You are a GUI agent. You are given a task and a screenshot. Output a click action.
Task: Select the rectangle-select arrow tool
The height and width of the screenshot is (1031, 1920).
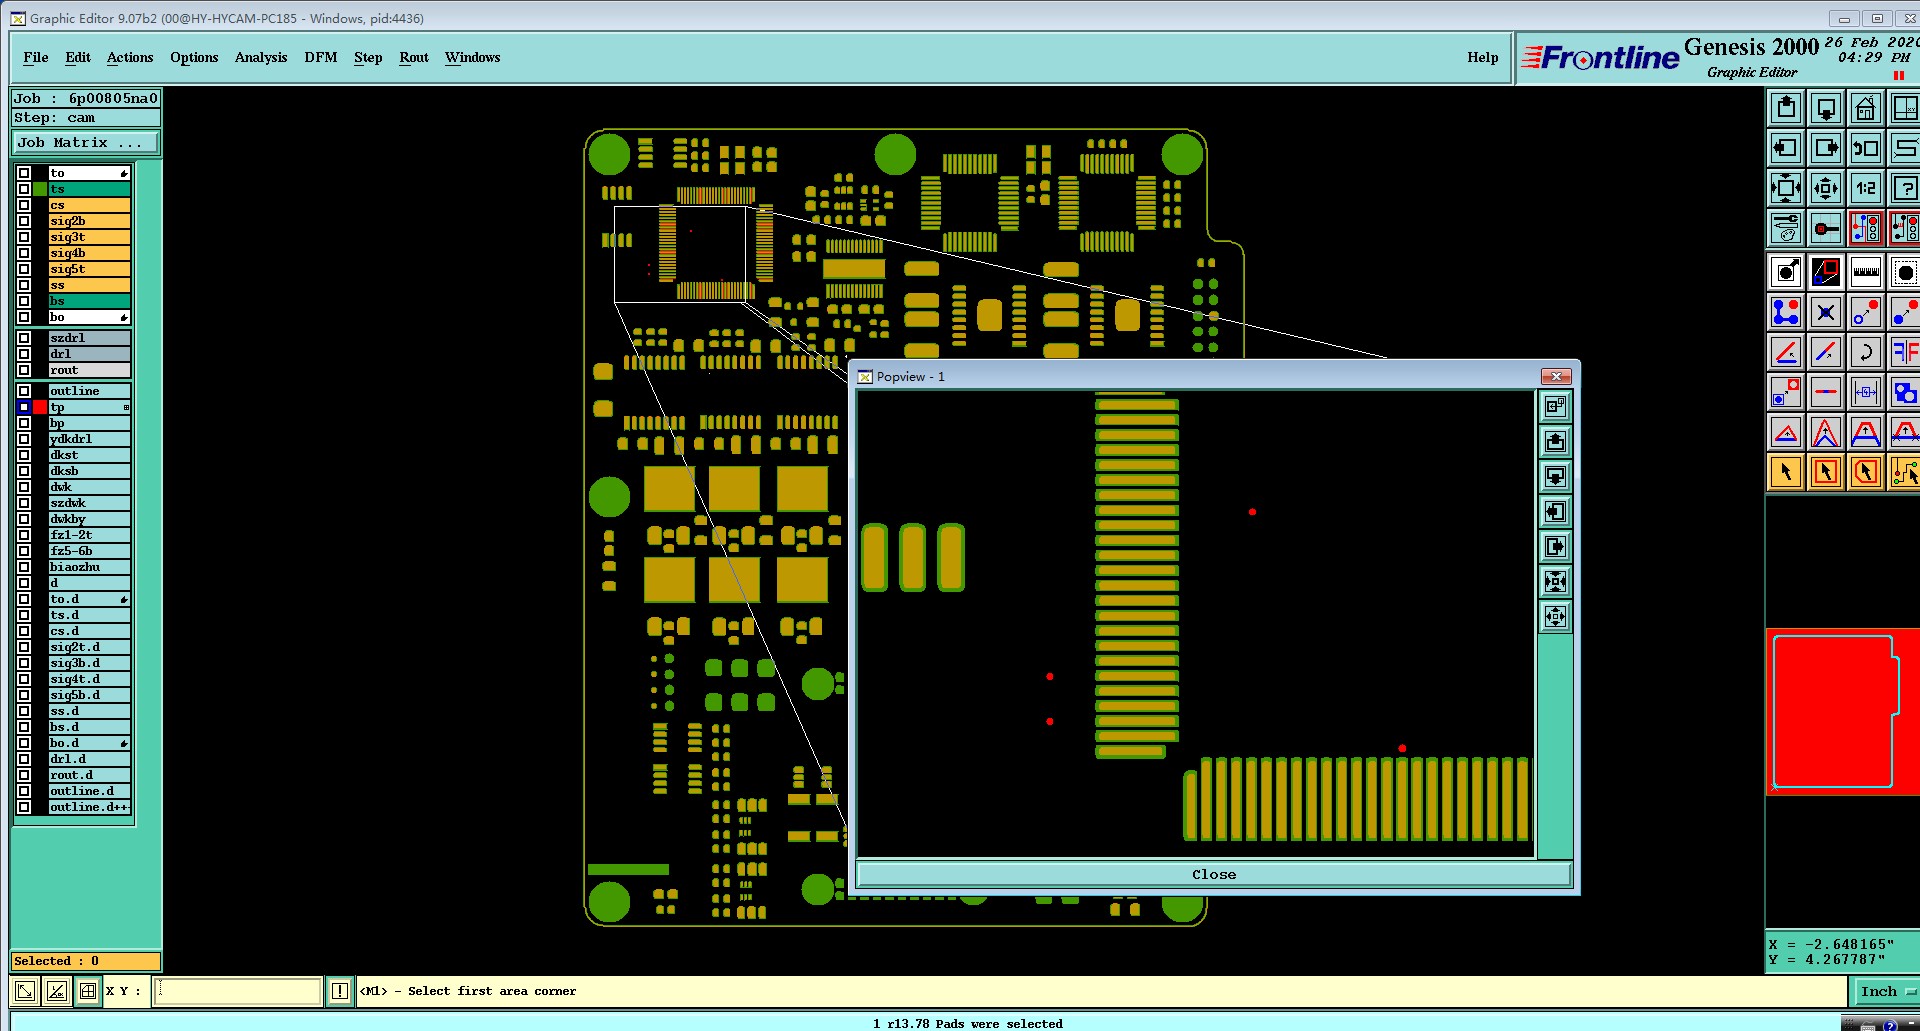1826,472
